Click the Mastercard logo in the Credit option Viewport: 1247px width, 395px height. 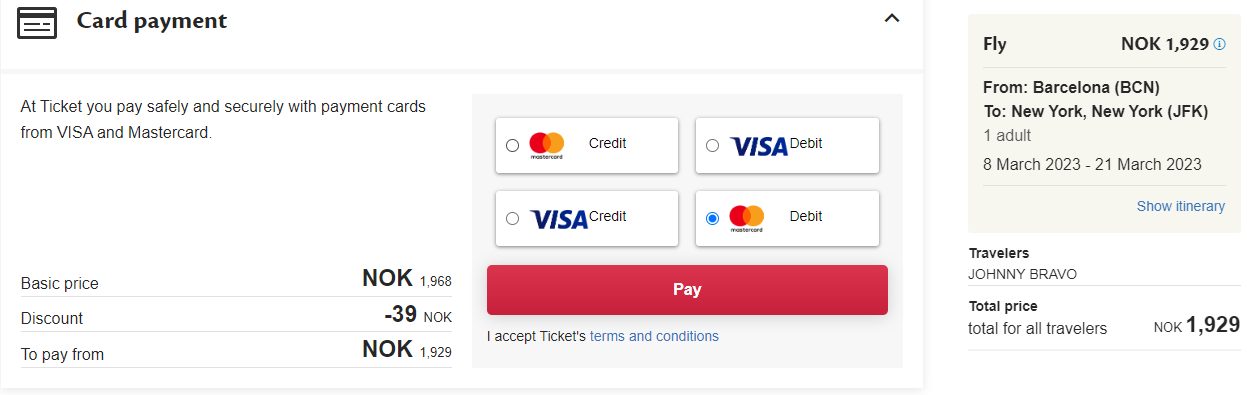point(547,146)
